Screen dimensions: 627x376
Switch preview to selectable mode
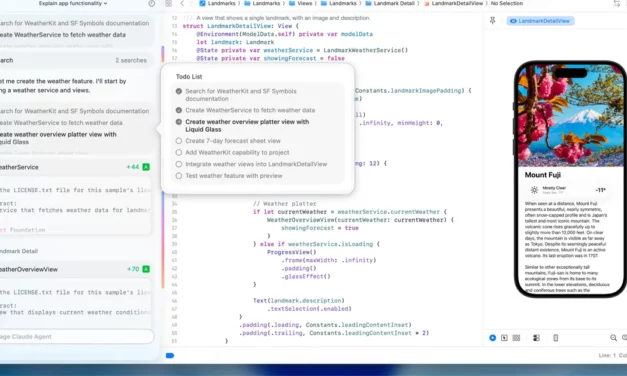pos(504,338)
